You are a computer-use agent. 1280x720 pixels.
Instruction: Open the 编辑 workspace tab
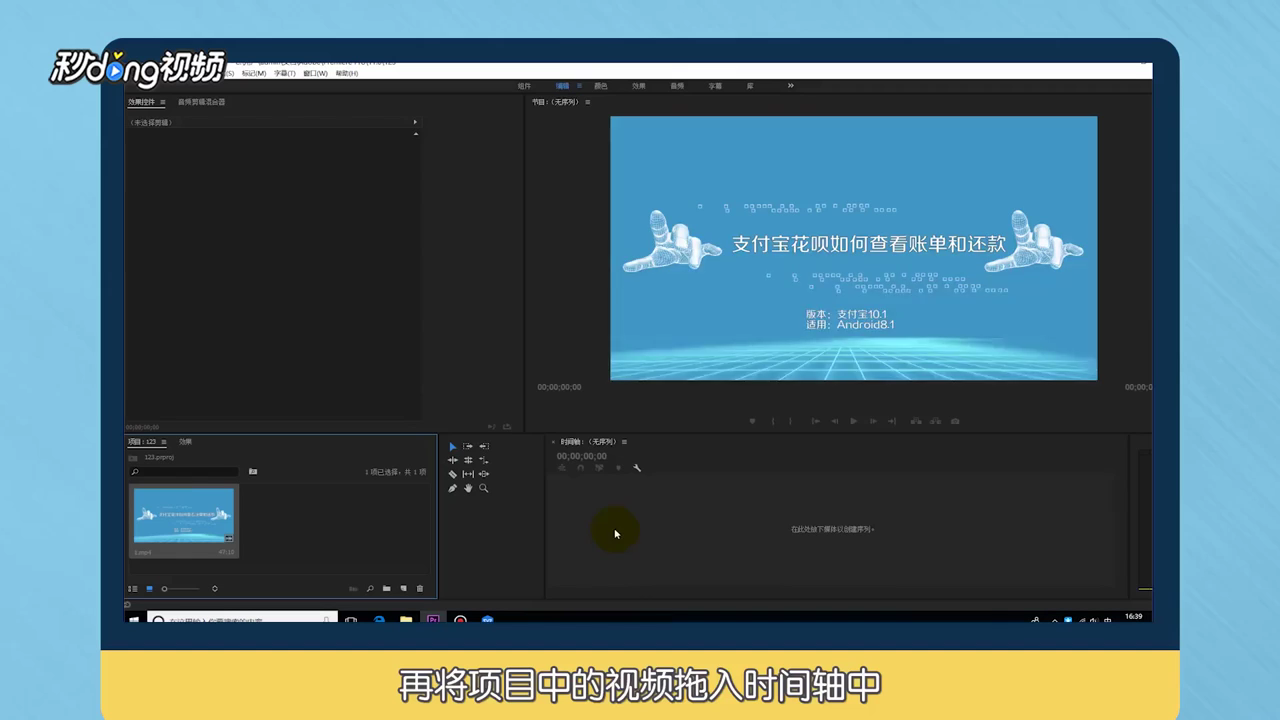562,86
